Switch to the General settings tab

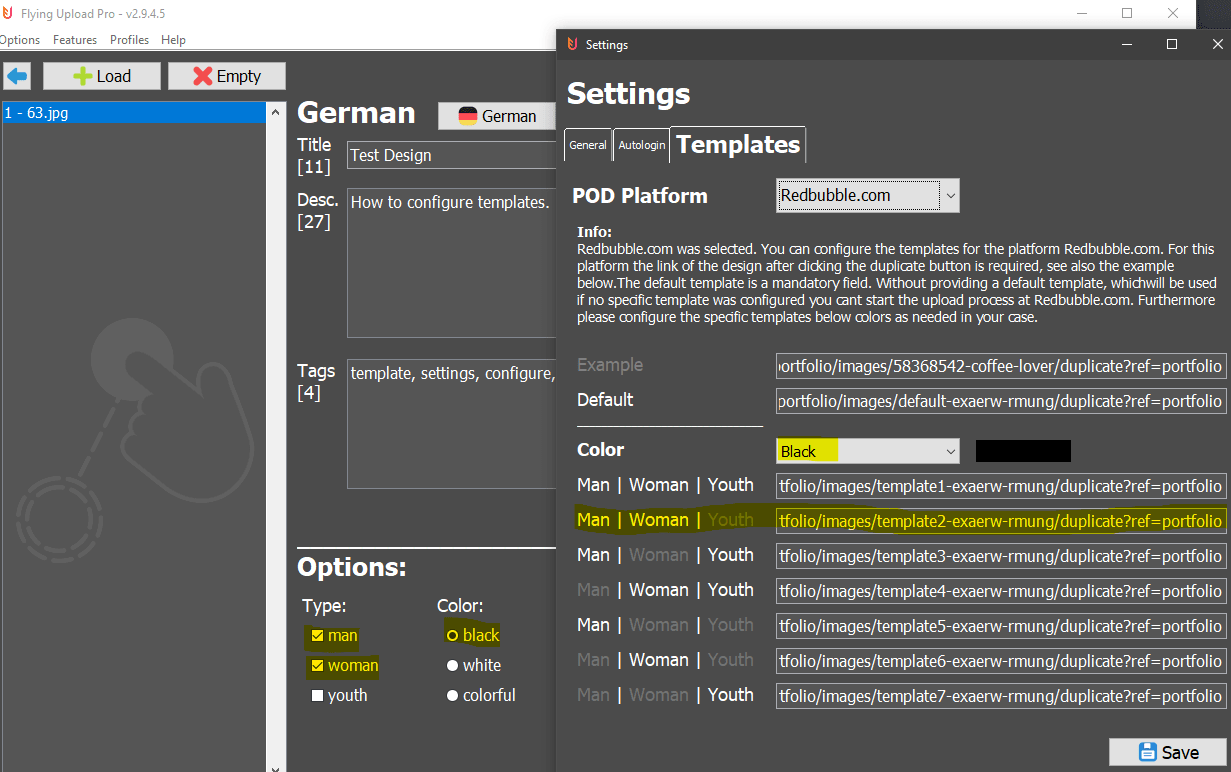pos(588,145)
